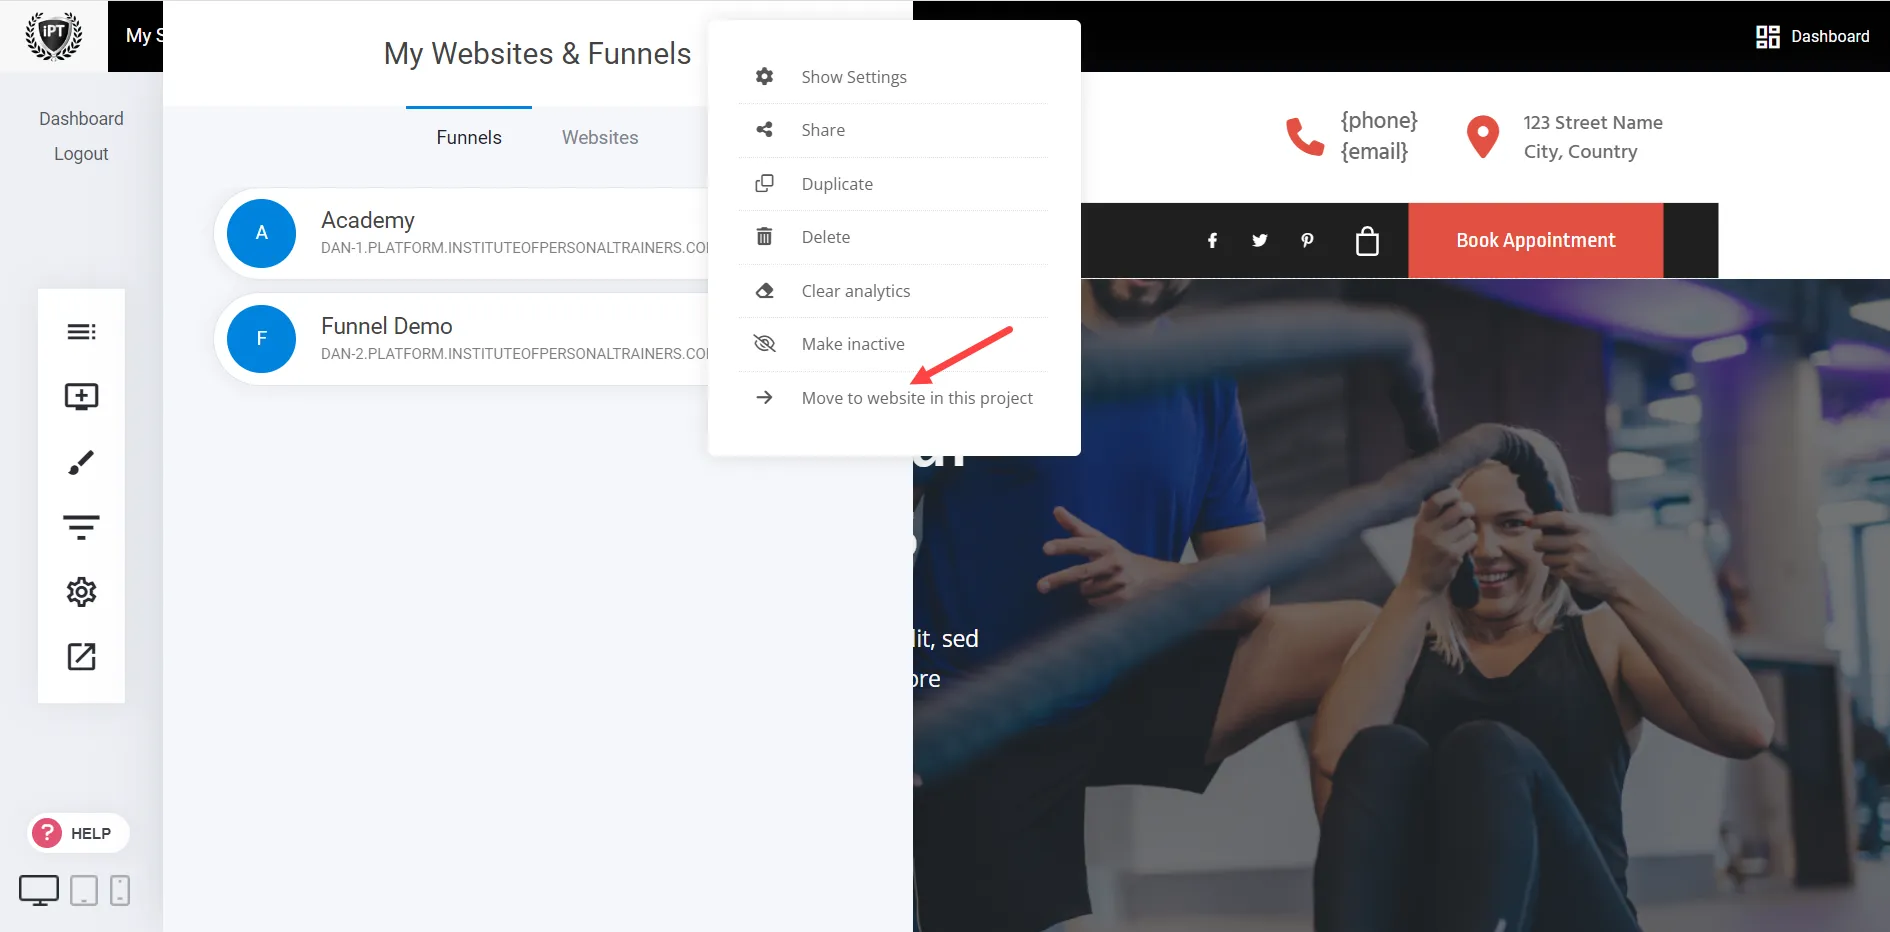Screen dimensions: 1890x932
Task: Click the Pinterest icon in site header
Action: tap(1307, 241)
